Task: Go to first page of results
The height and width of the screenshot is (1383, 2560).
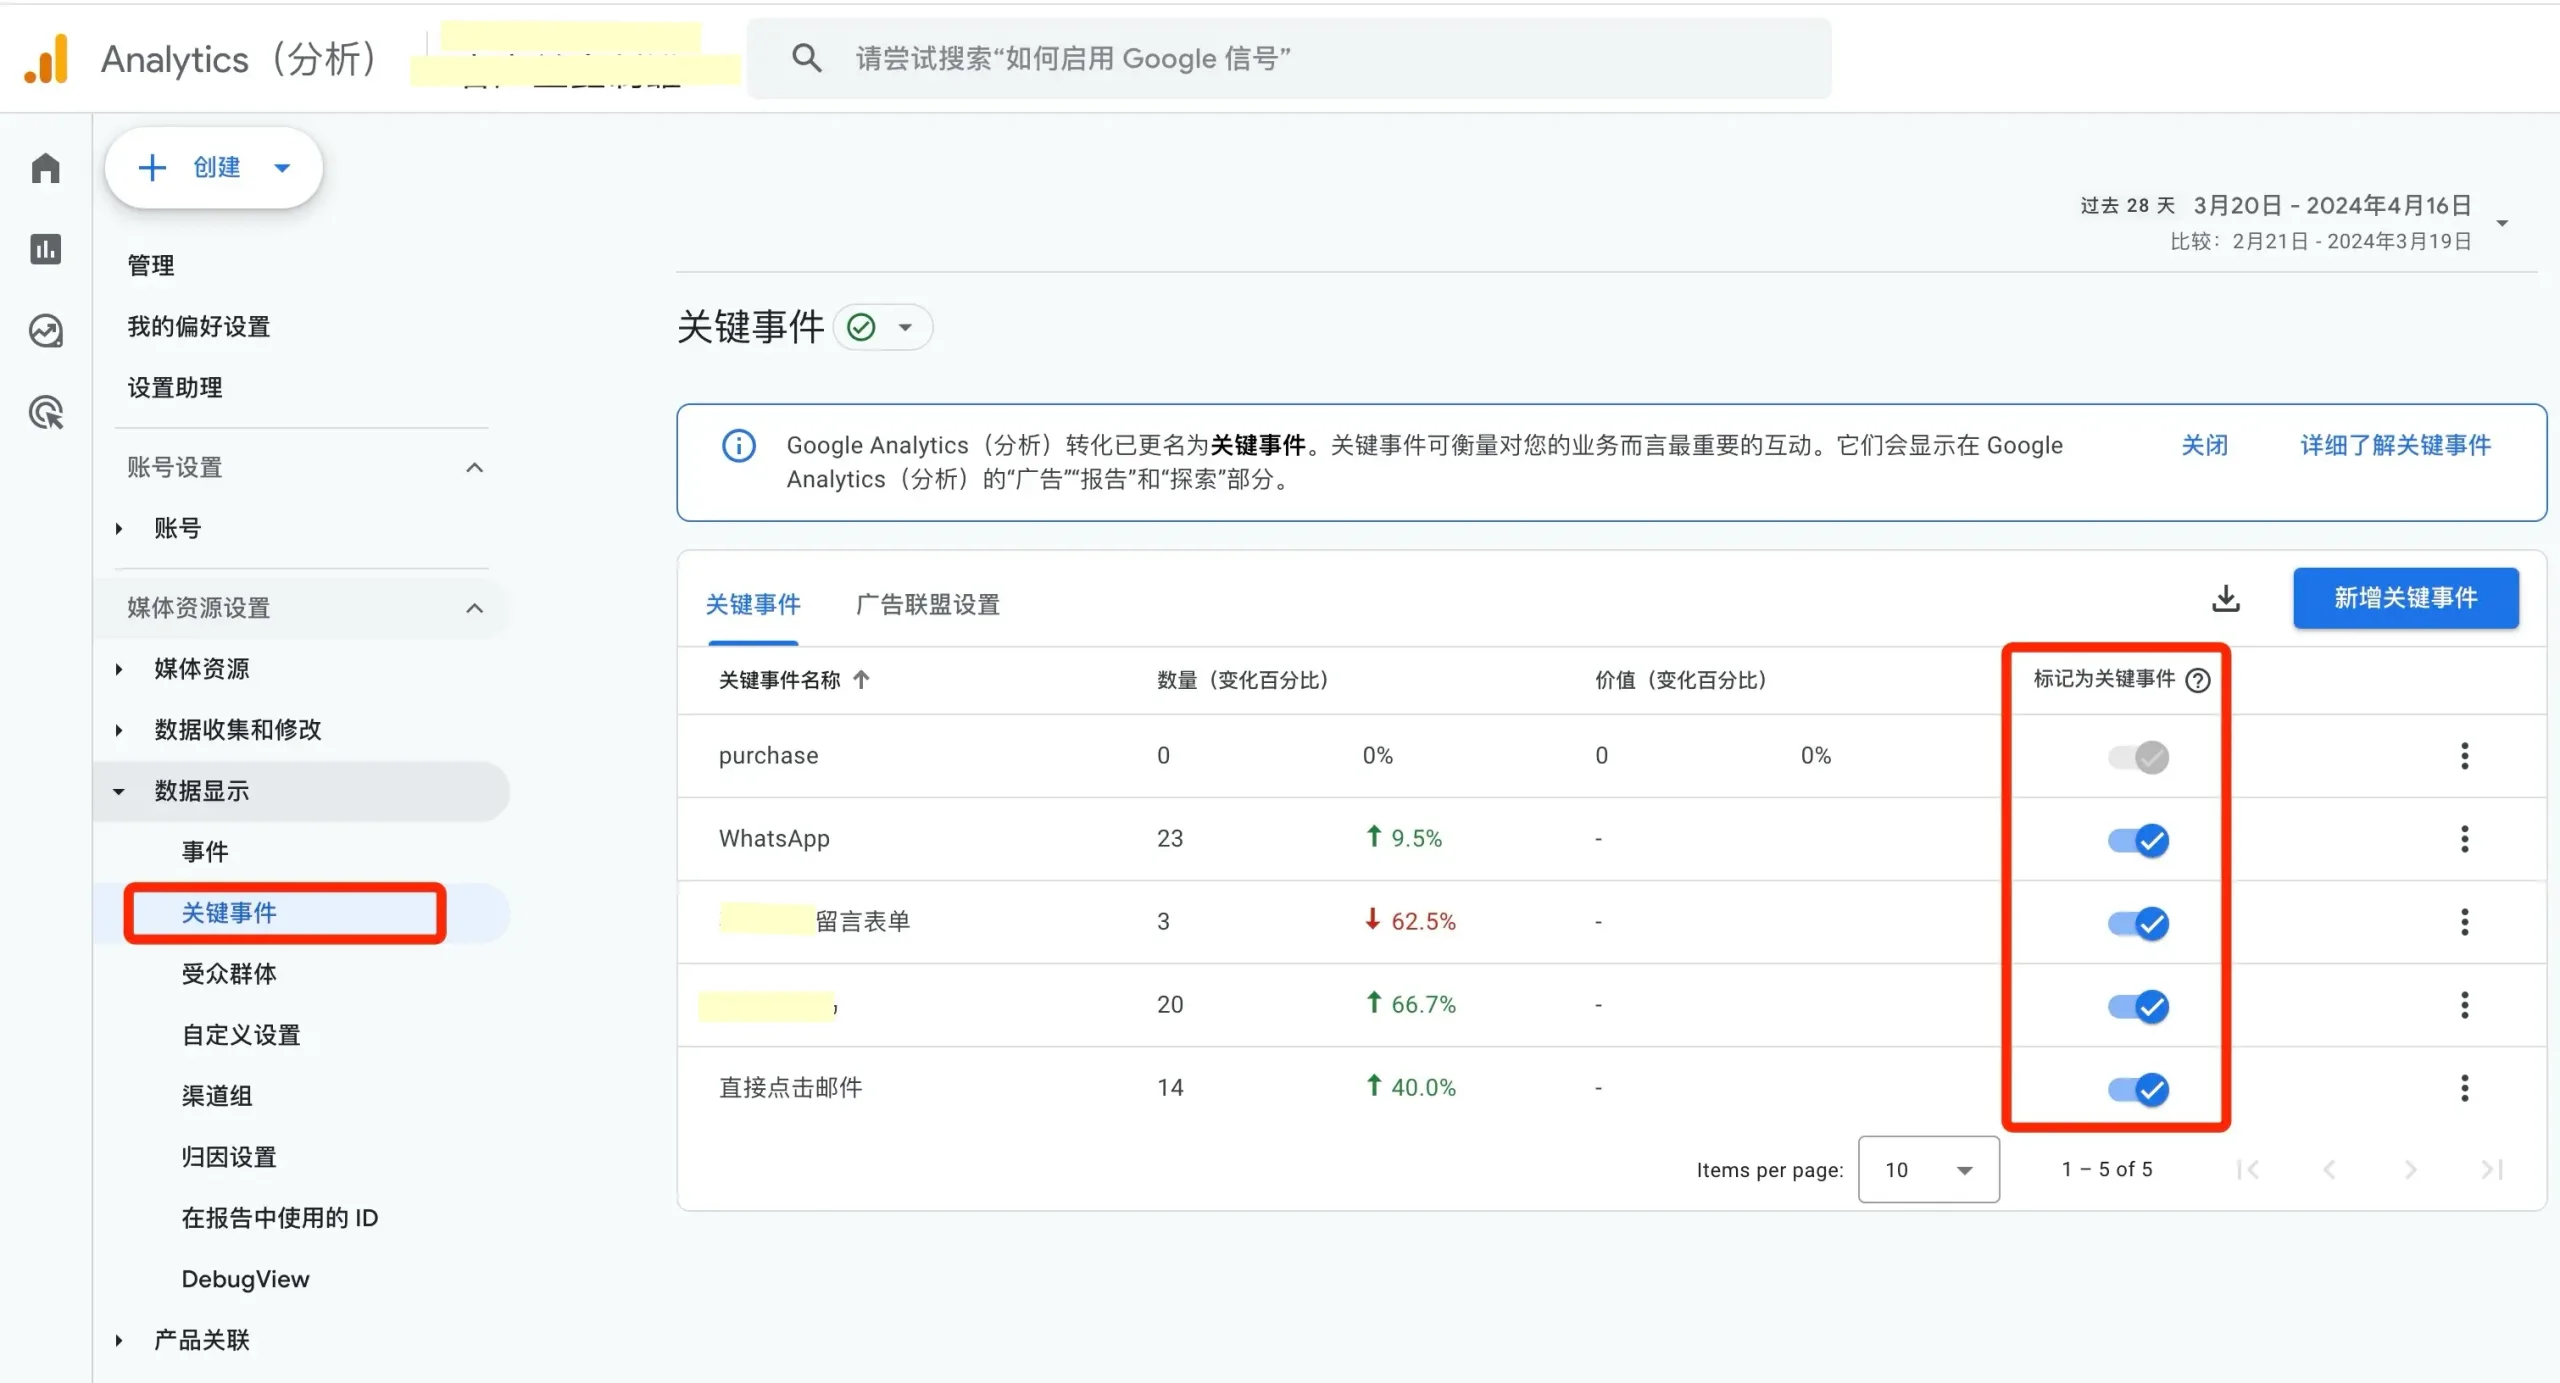Action: [x=2248, y=1170]
